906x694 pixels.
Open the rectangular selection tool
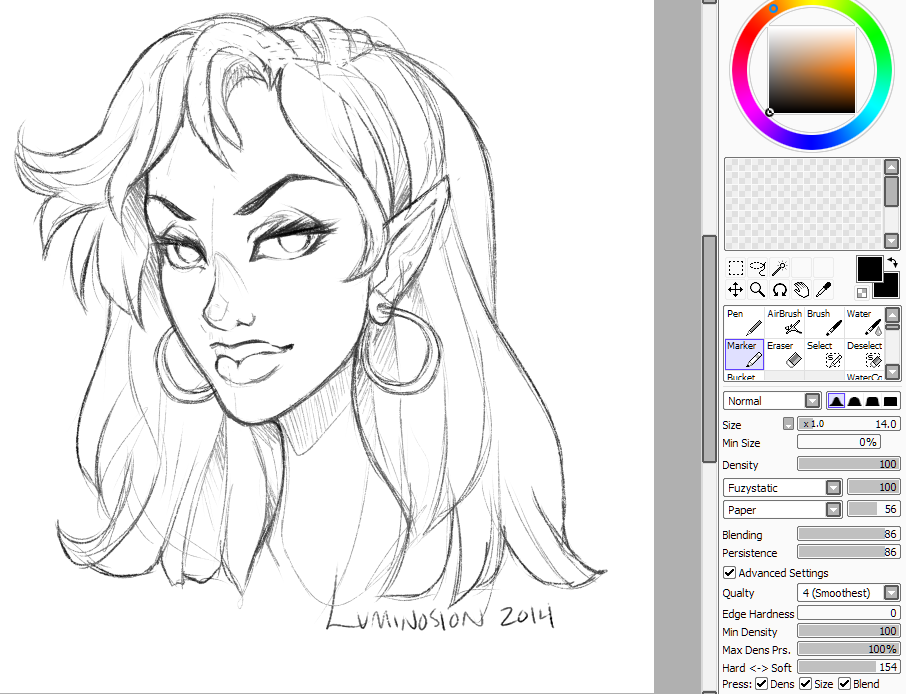(x=736, y=267)
